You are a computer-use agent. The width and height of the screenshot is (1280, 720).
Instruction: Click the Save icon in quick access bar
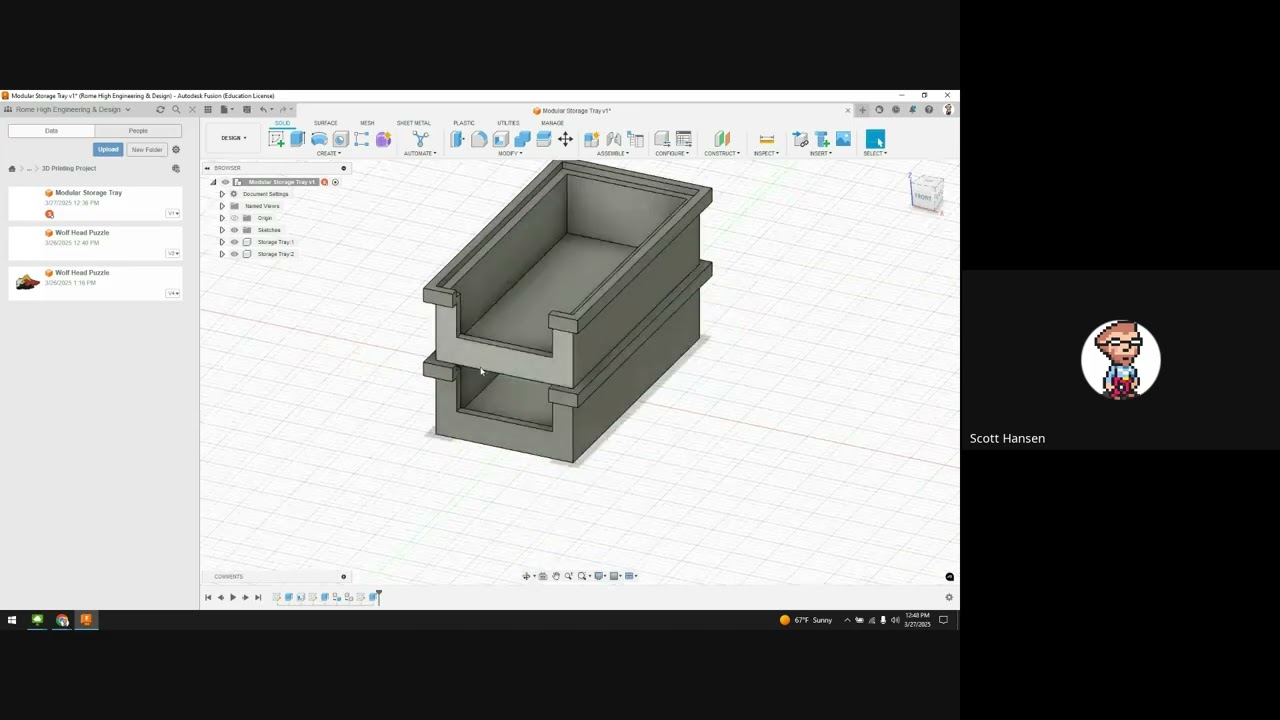[247, 110]
